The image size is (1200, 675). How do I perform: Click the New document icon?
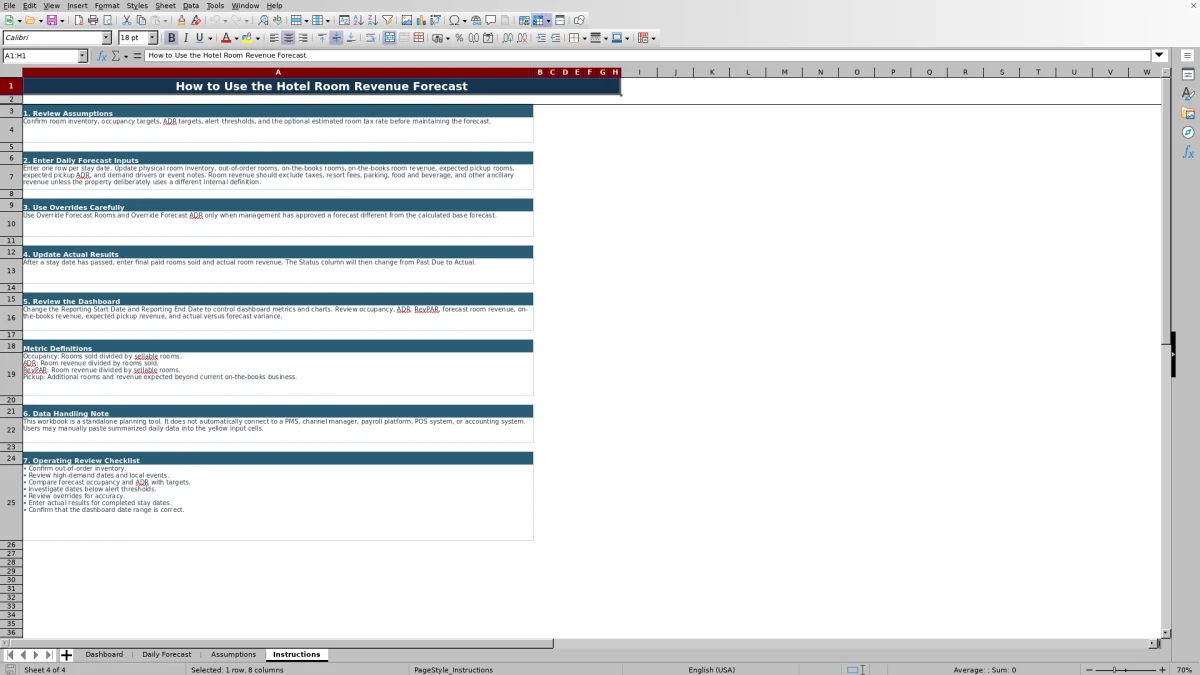[x=9, y=20]
